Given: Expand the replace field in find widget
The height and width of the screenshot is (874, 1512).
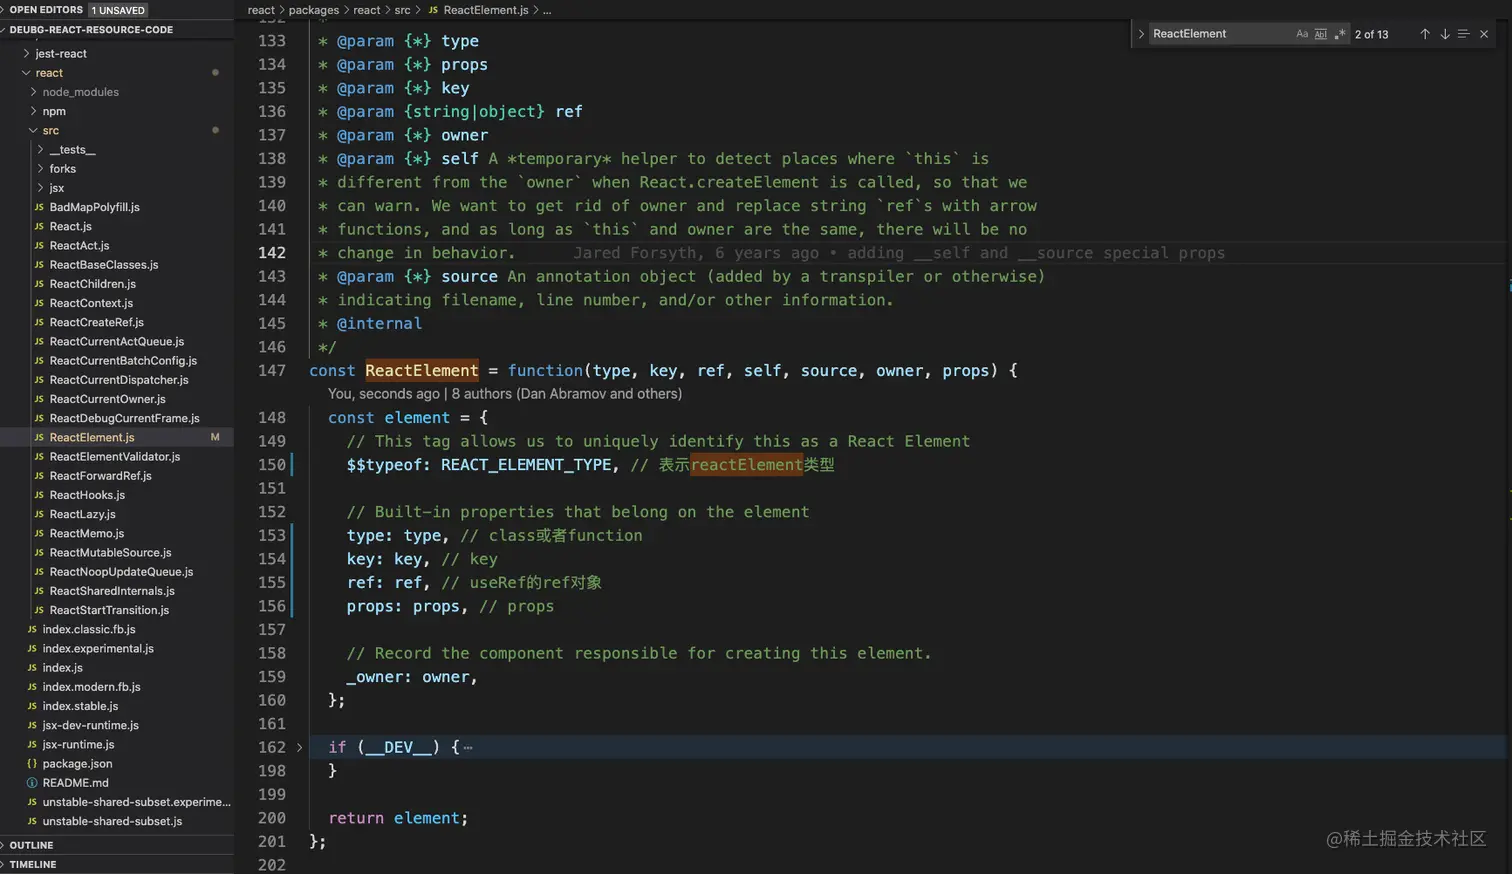Looking at the screenshot, I should click(x=1141, y=34).
